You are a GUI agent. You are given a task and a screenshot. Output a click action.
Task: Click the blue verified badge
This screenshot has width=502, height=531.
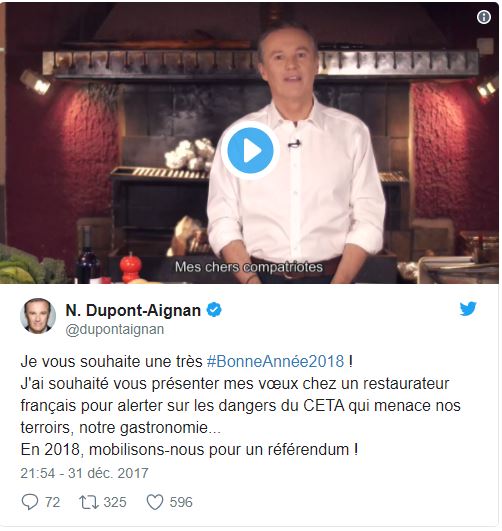(214, 310)
